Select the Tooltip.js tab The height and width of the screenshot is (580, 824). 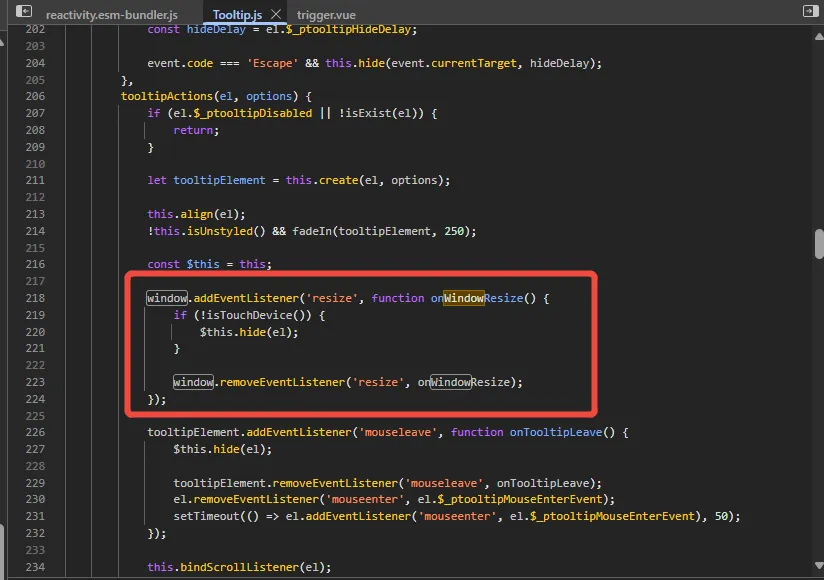237,15
